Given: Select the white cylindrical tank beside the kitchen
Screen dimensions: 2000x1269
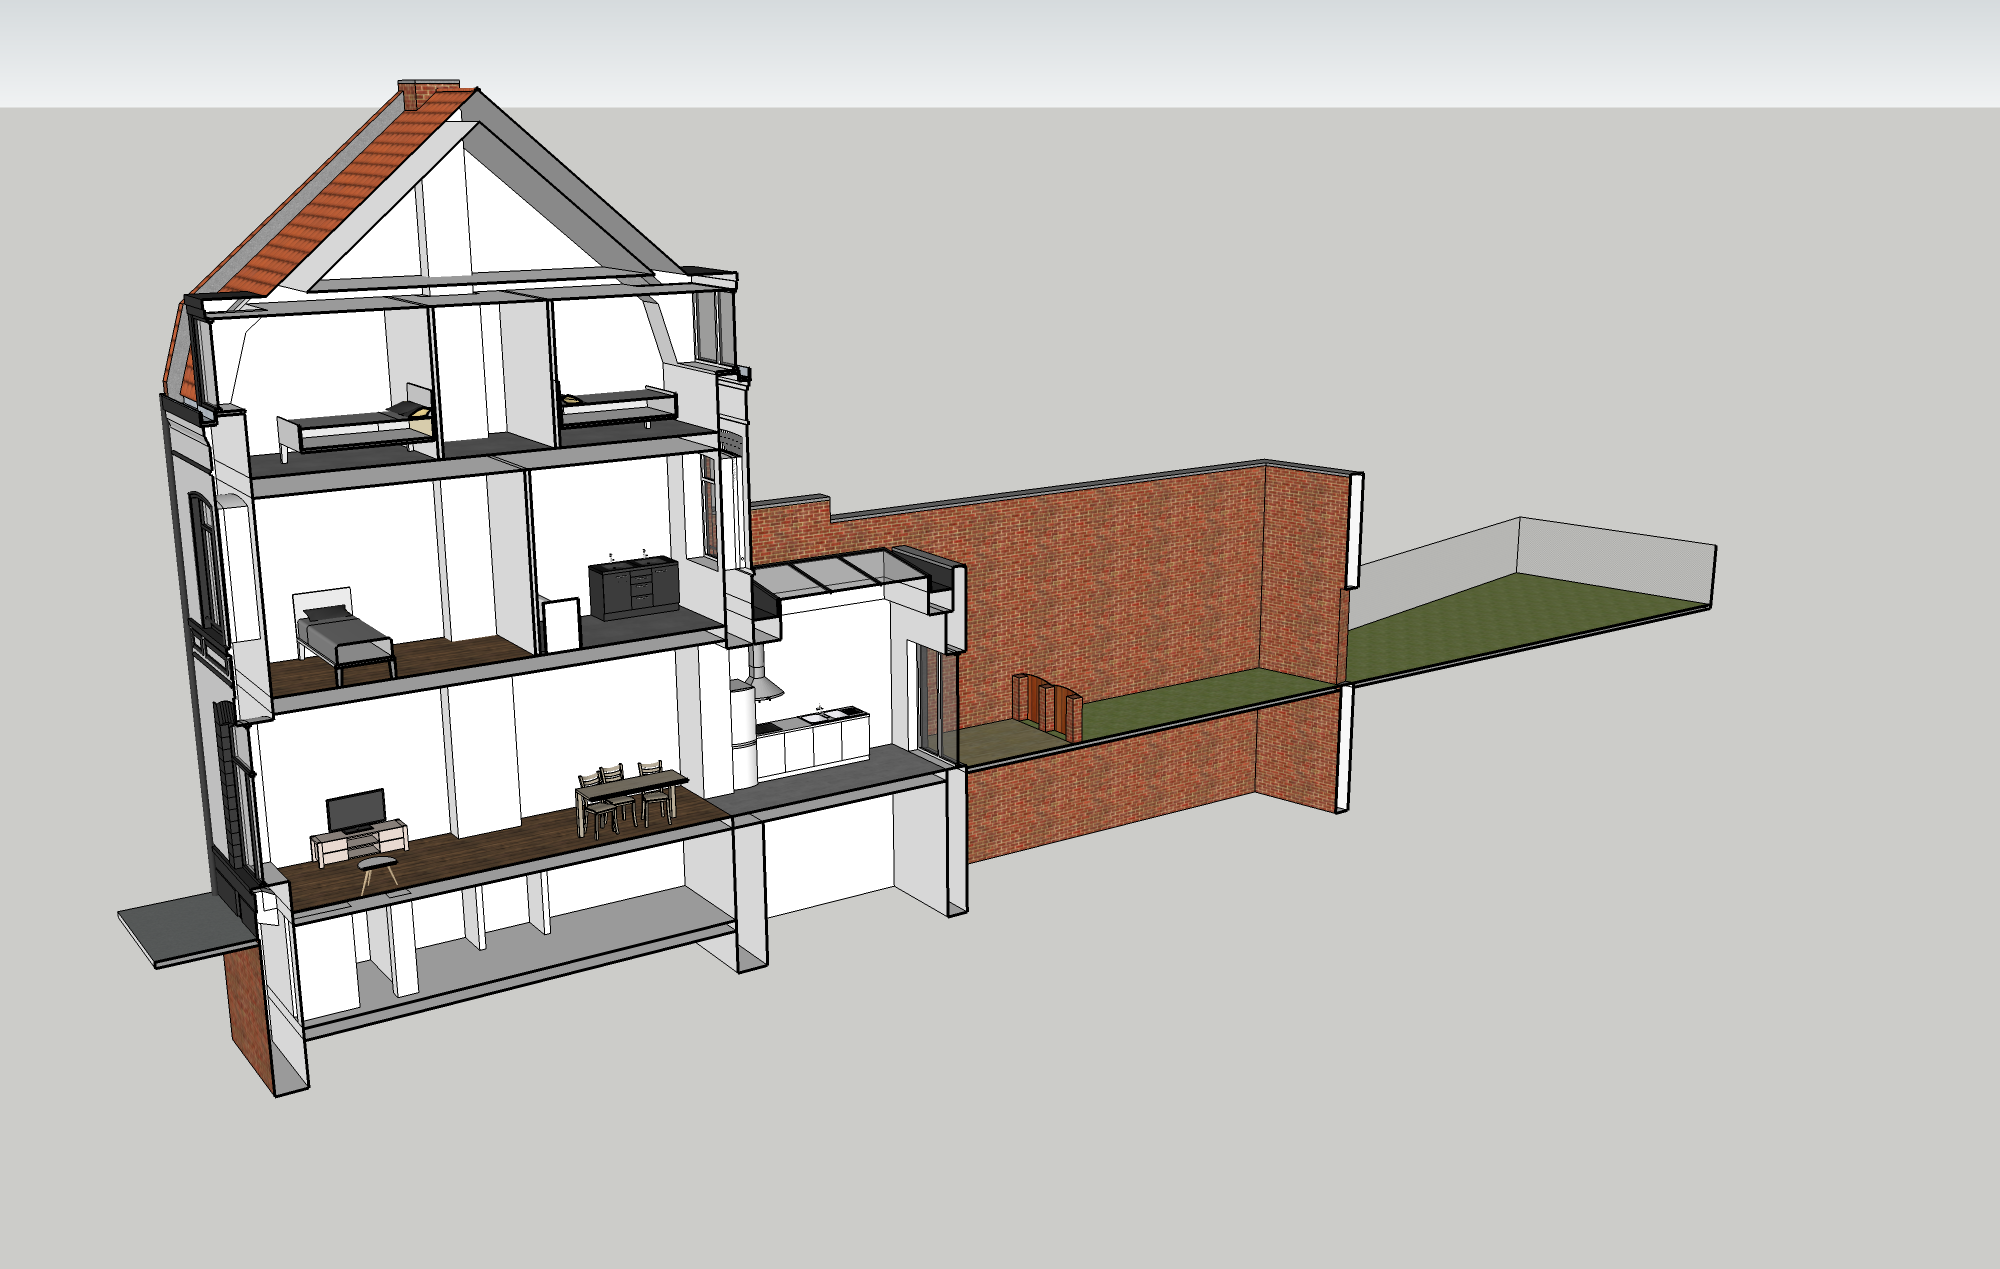Looking at the screenshot, I should [x=744, y=733].
